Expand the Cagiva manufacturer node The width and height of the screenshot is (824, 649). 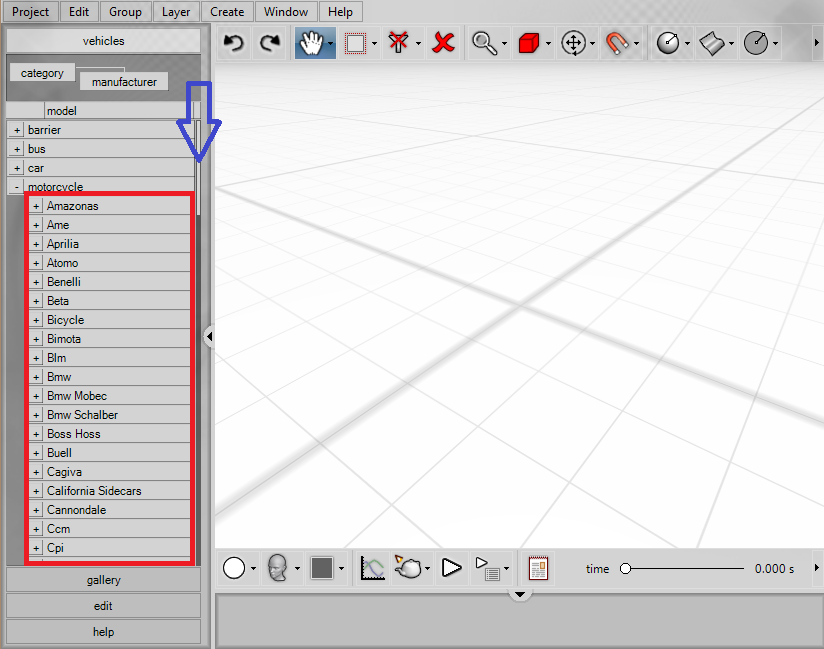click(x=36, y=472)
